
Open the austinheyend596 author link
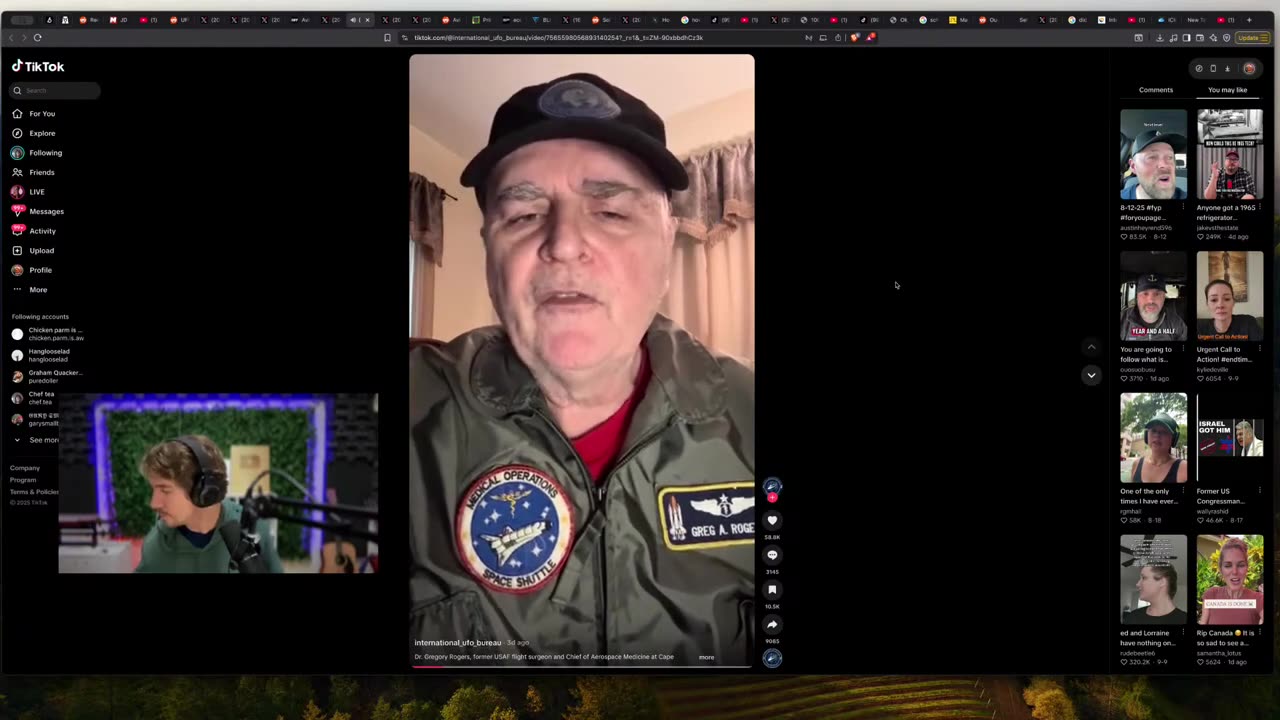point(1147,228)
